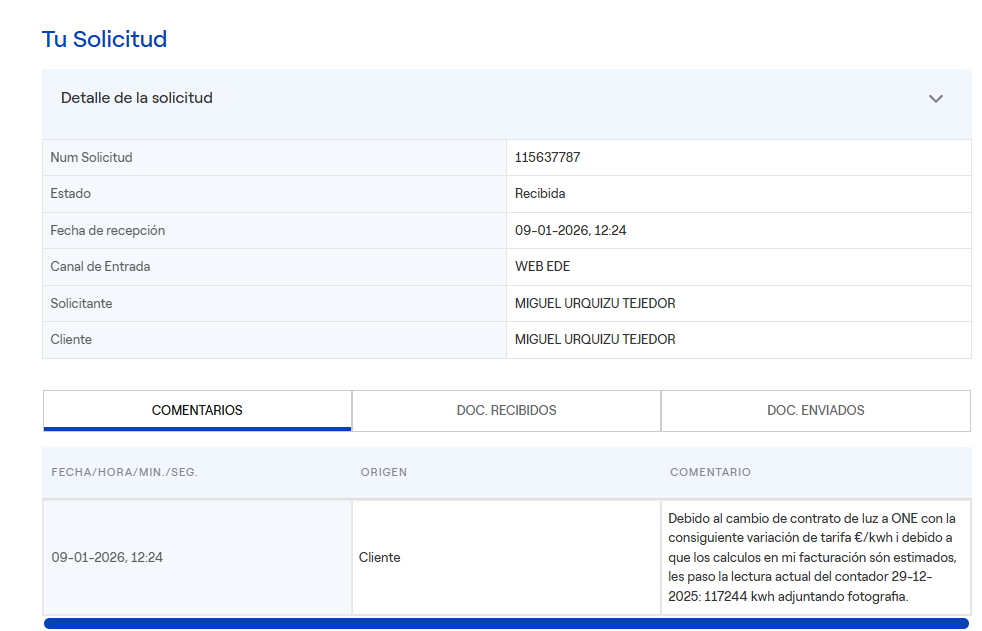982x631 pixels.
Task: Click the 'Recibida' status value
Action: [540, 194]
